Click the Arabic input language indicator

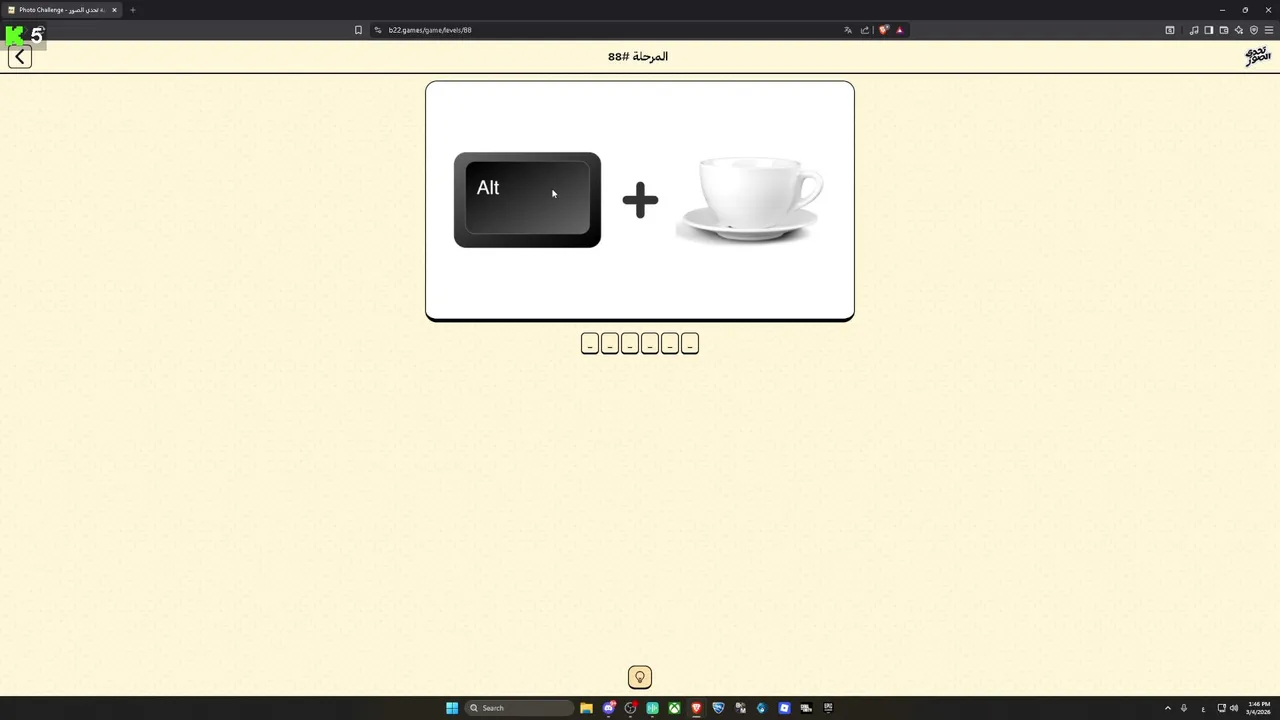pos(1203,709)
